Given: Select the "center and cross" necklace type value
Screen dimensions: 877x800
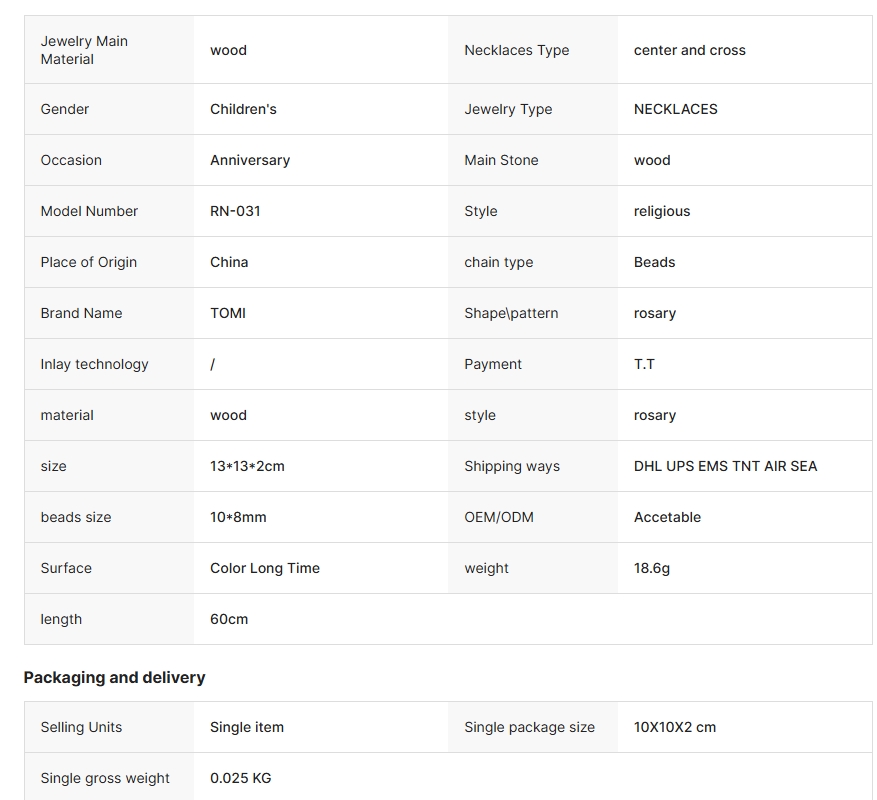Looking at the screenshot, I should (x=689, y=50).
